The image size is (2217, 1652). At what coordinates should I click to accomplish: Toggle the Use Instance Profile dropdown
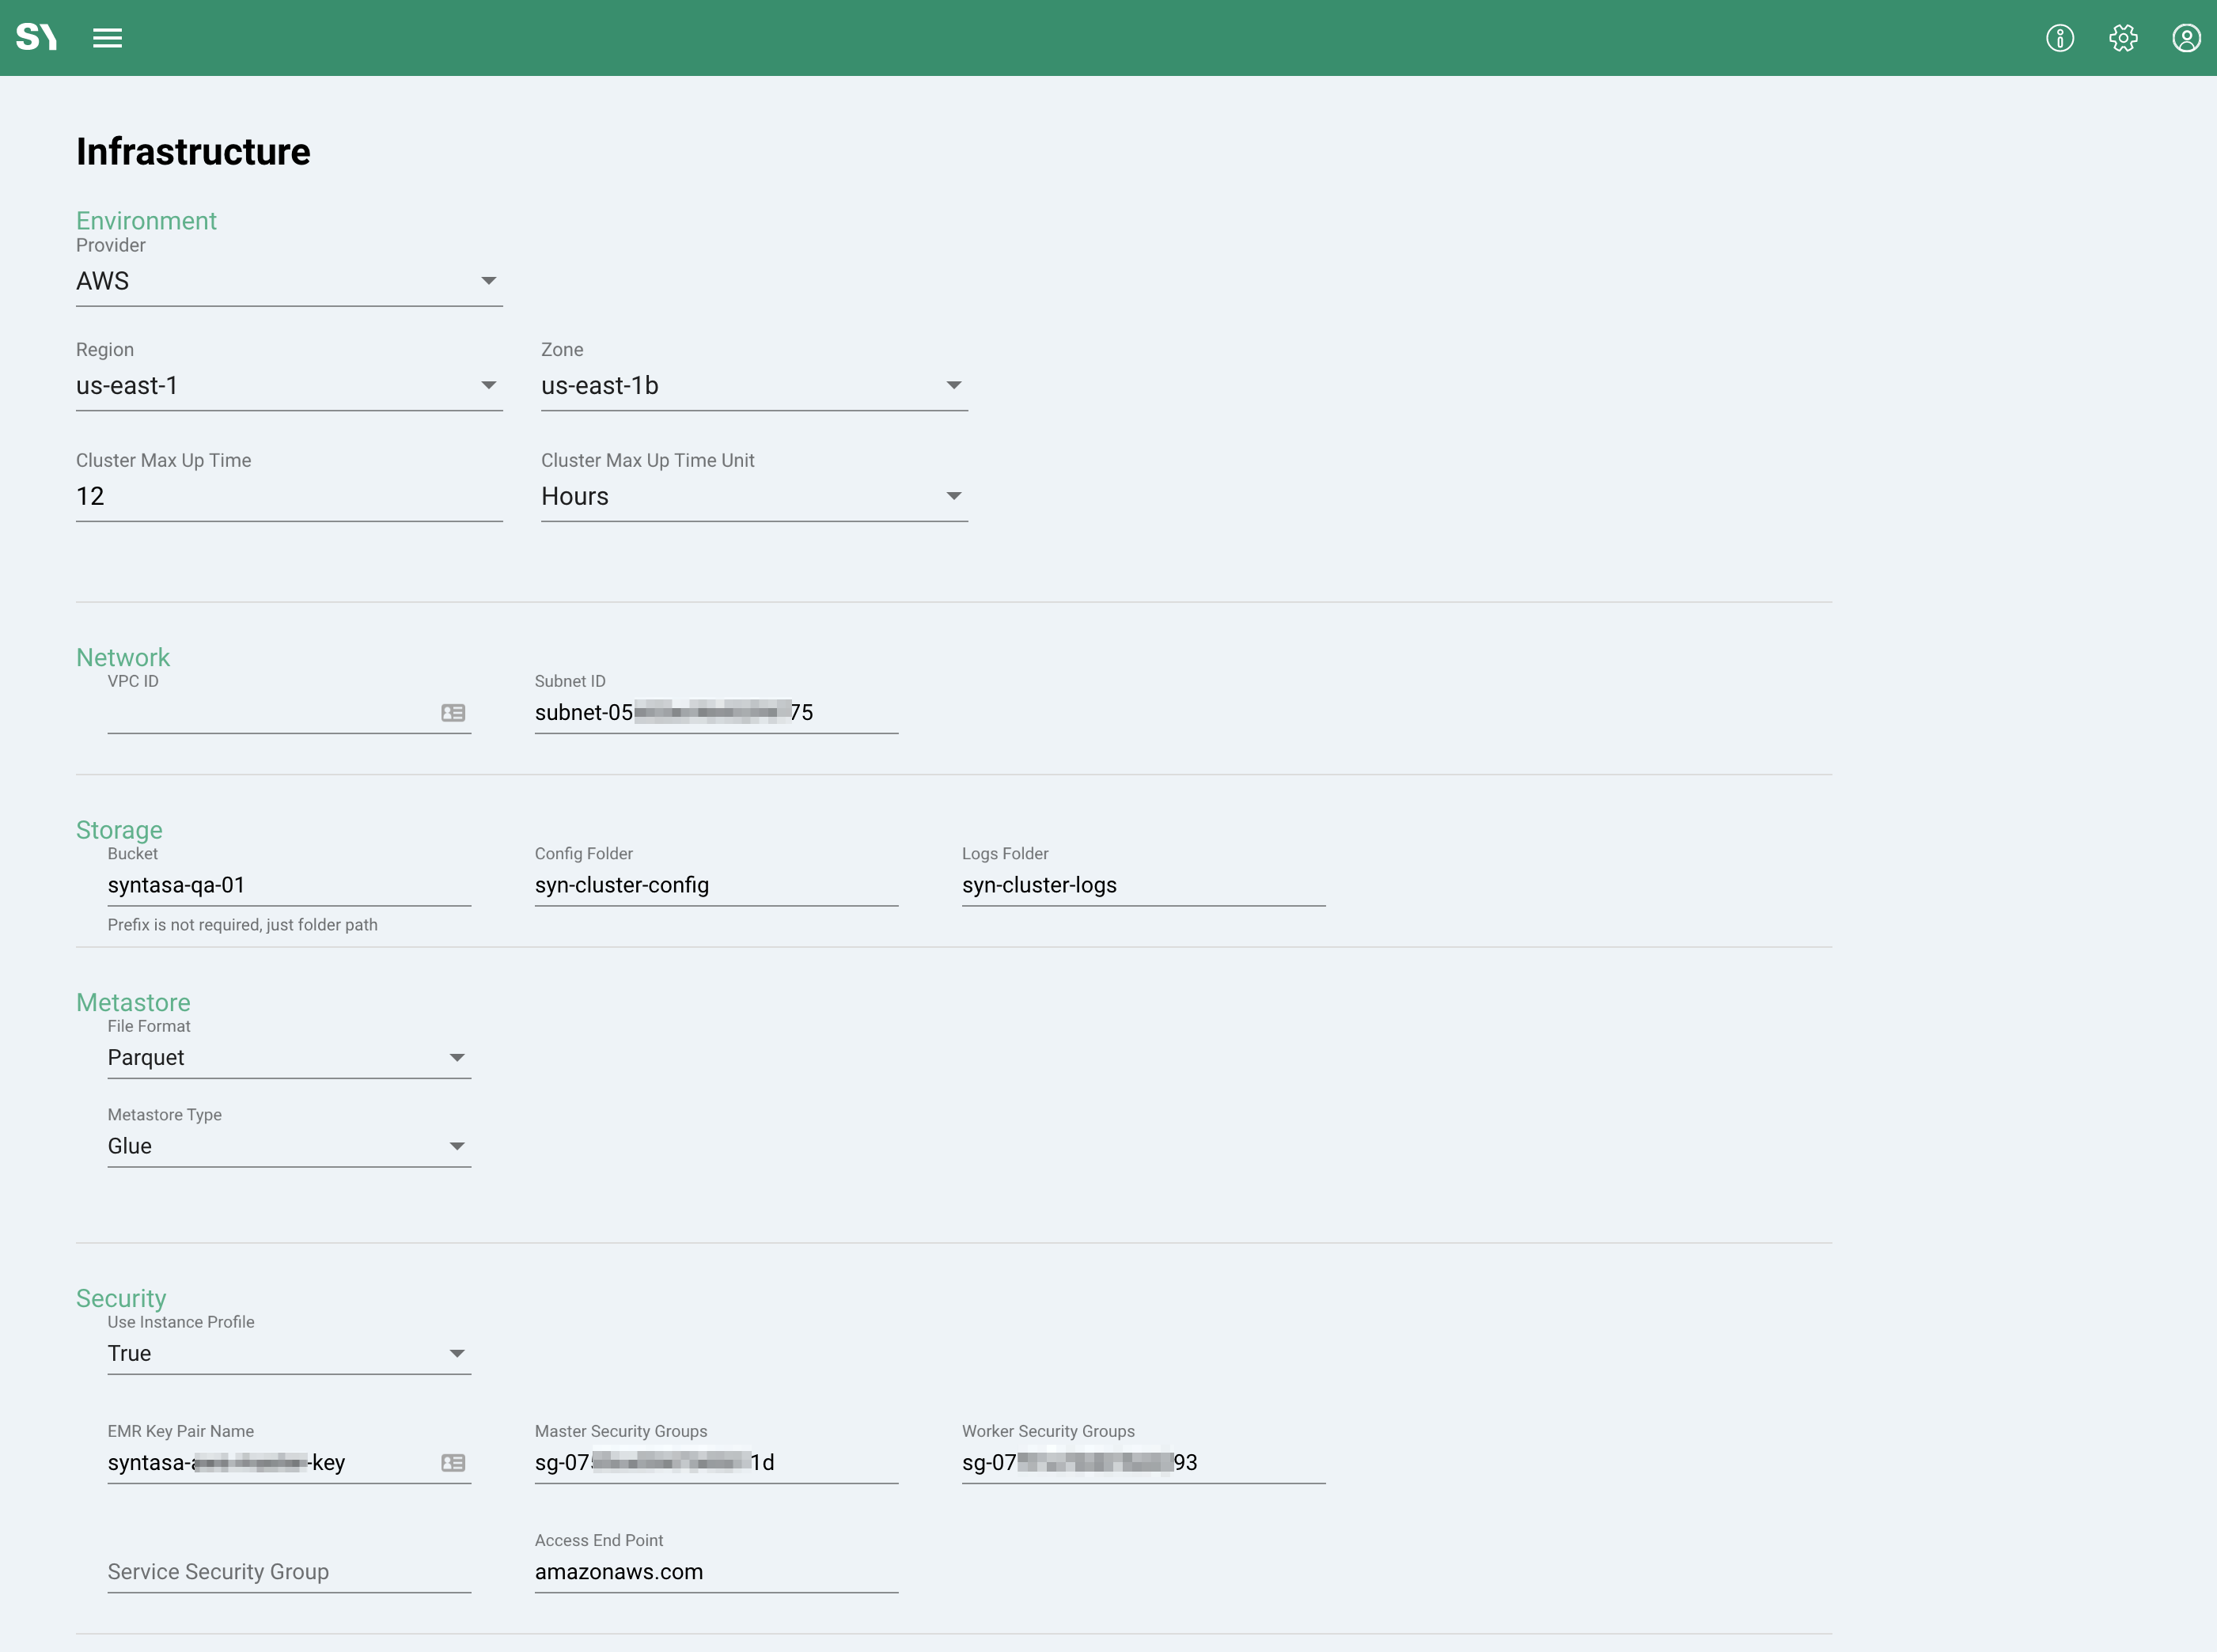(x=288, y=1354)
